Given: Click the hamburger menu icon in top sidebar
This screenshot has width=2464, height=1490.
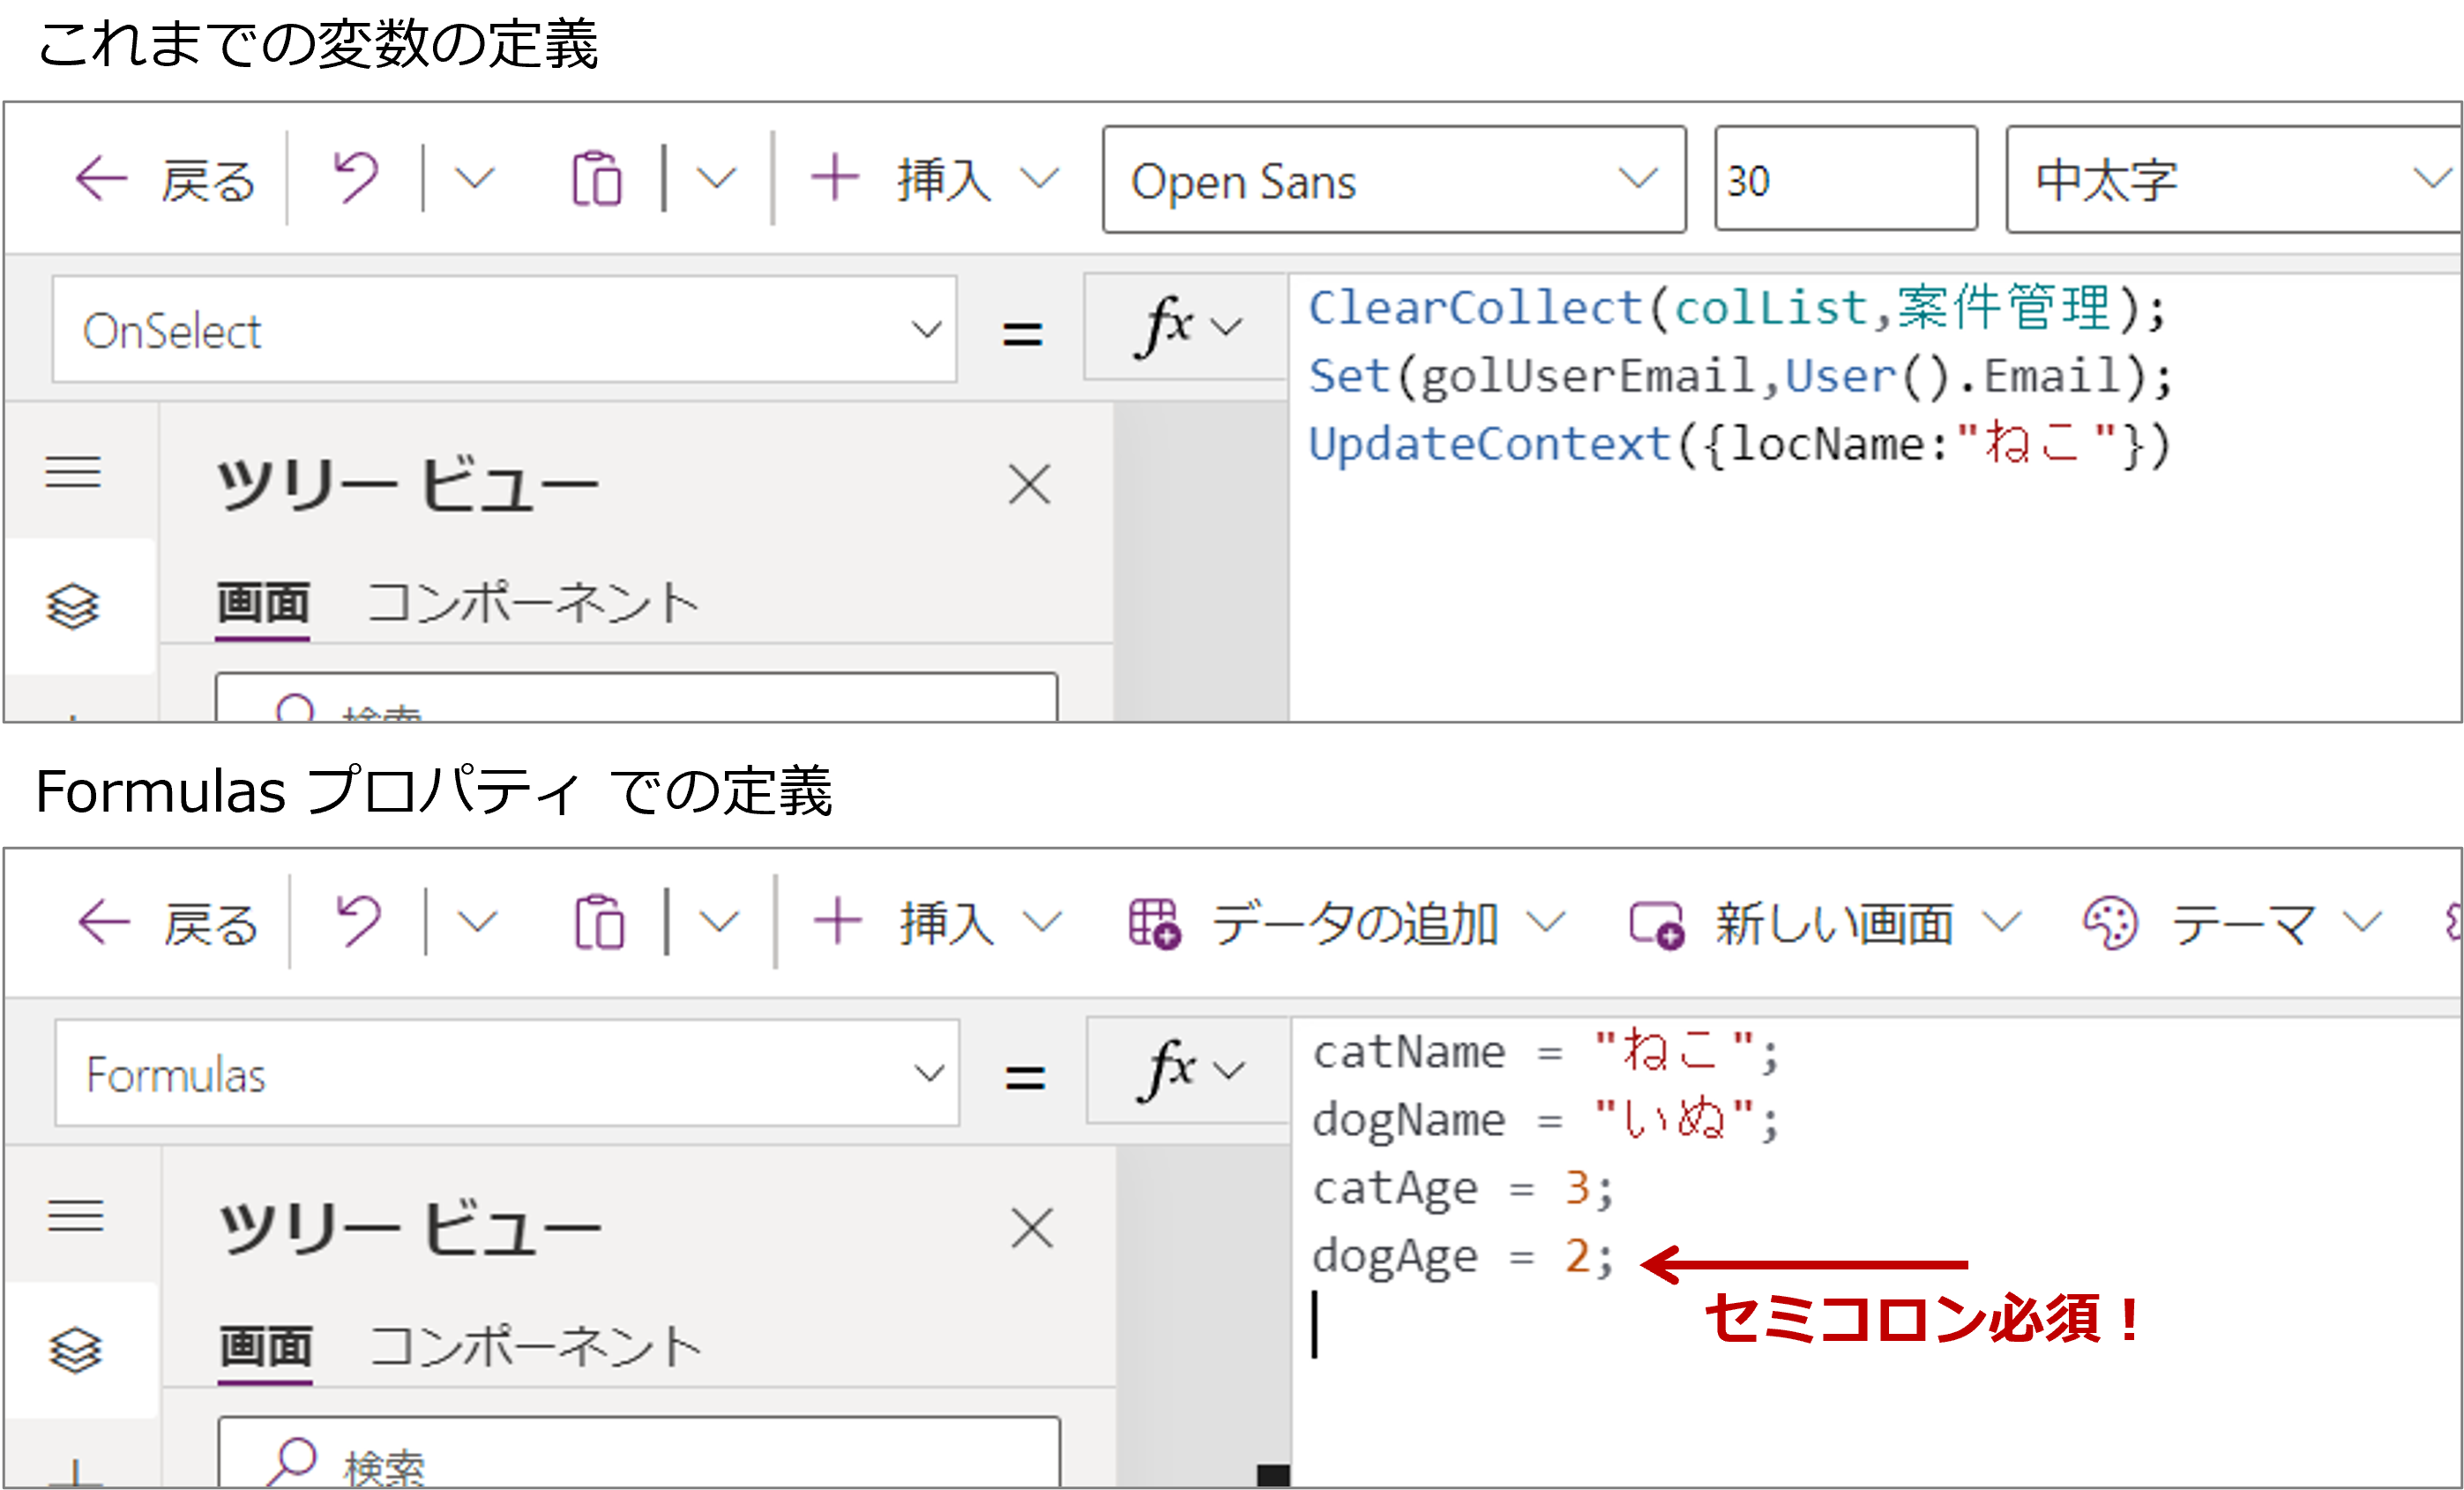Looking at the screenshot, I should click(x=73, y=471).
